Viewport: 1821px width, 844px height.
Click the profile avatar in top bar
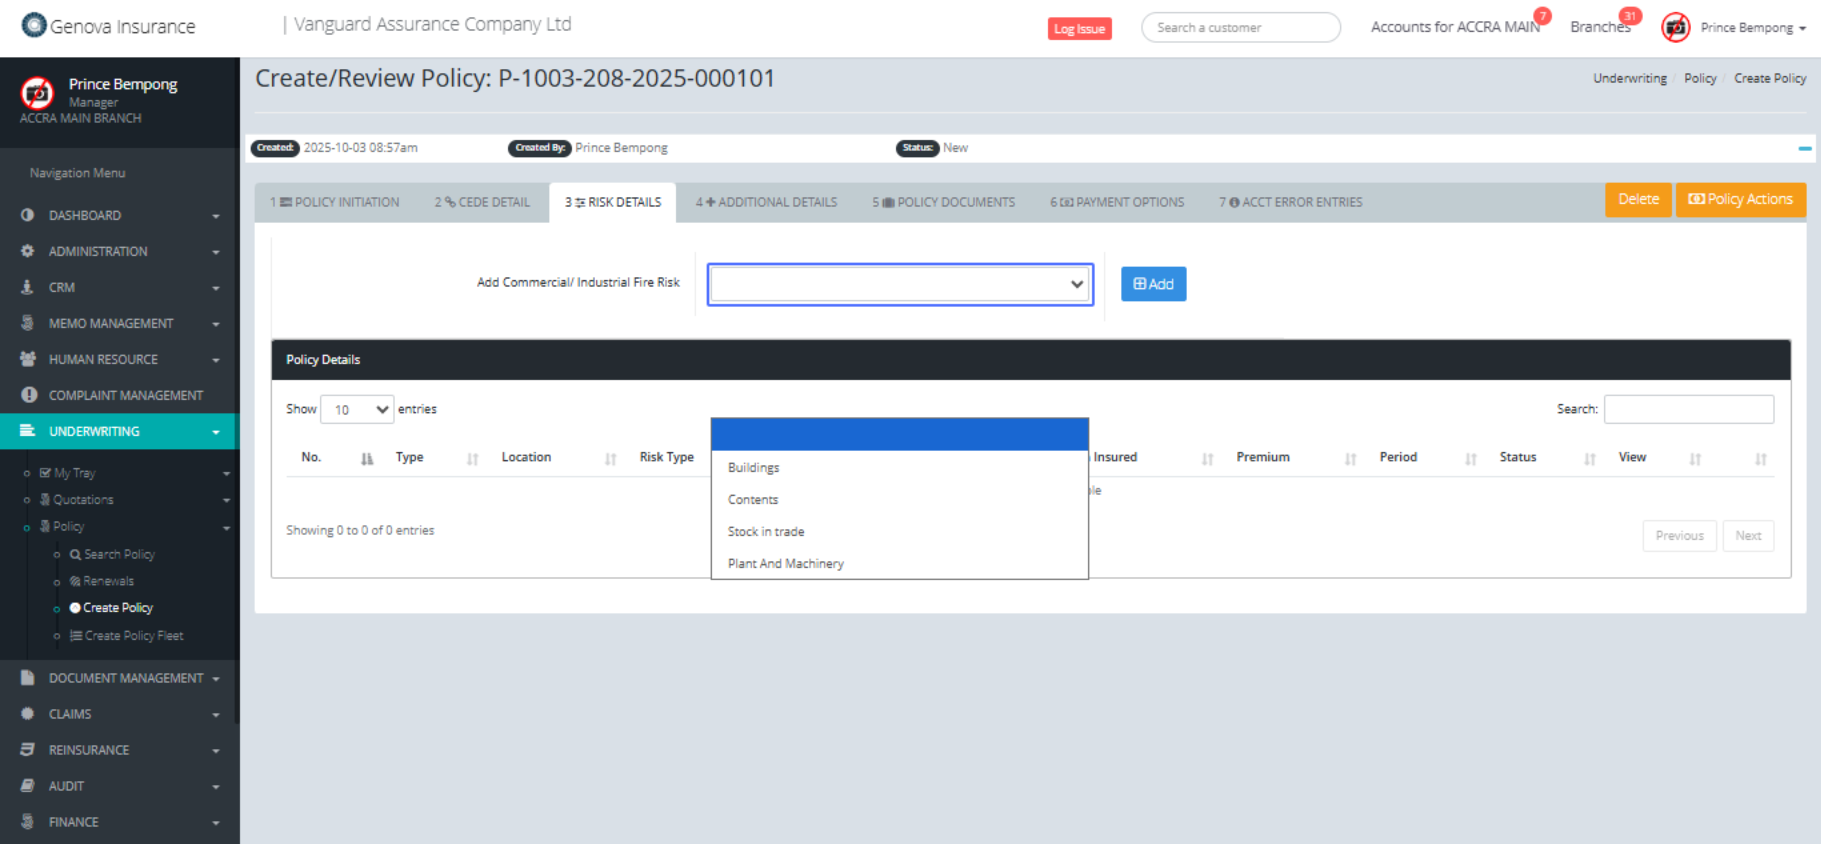pyautogui.click(x=1675, y=28)
